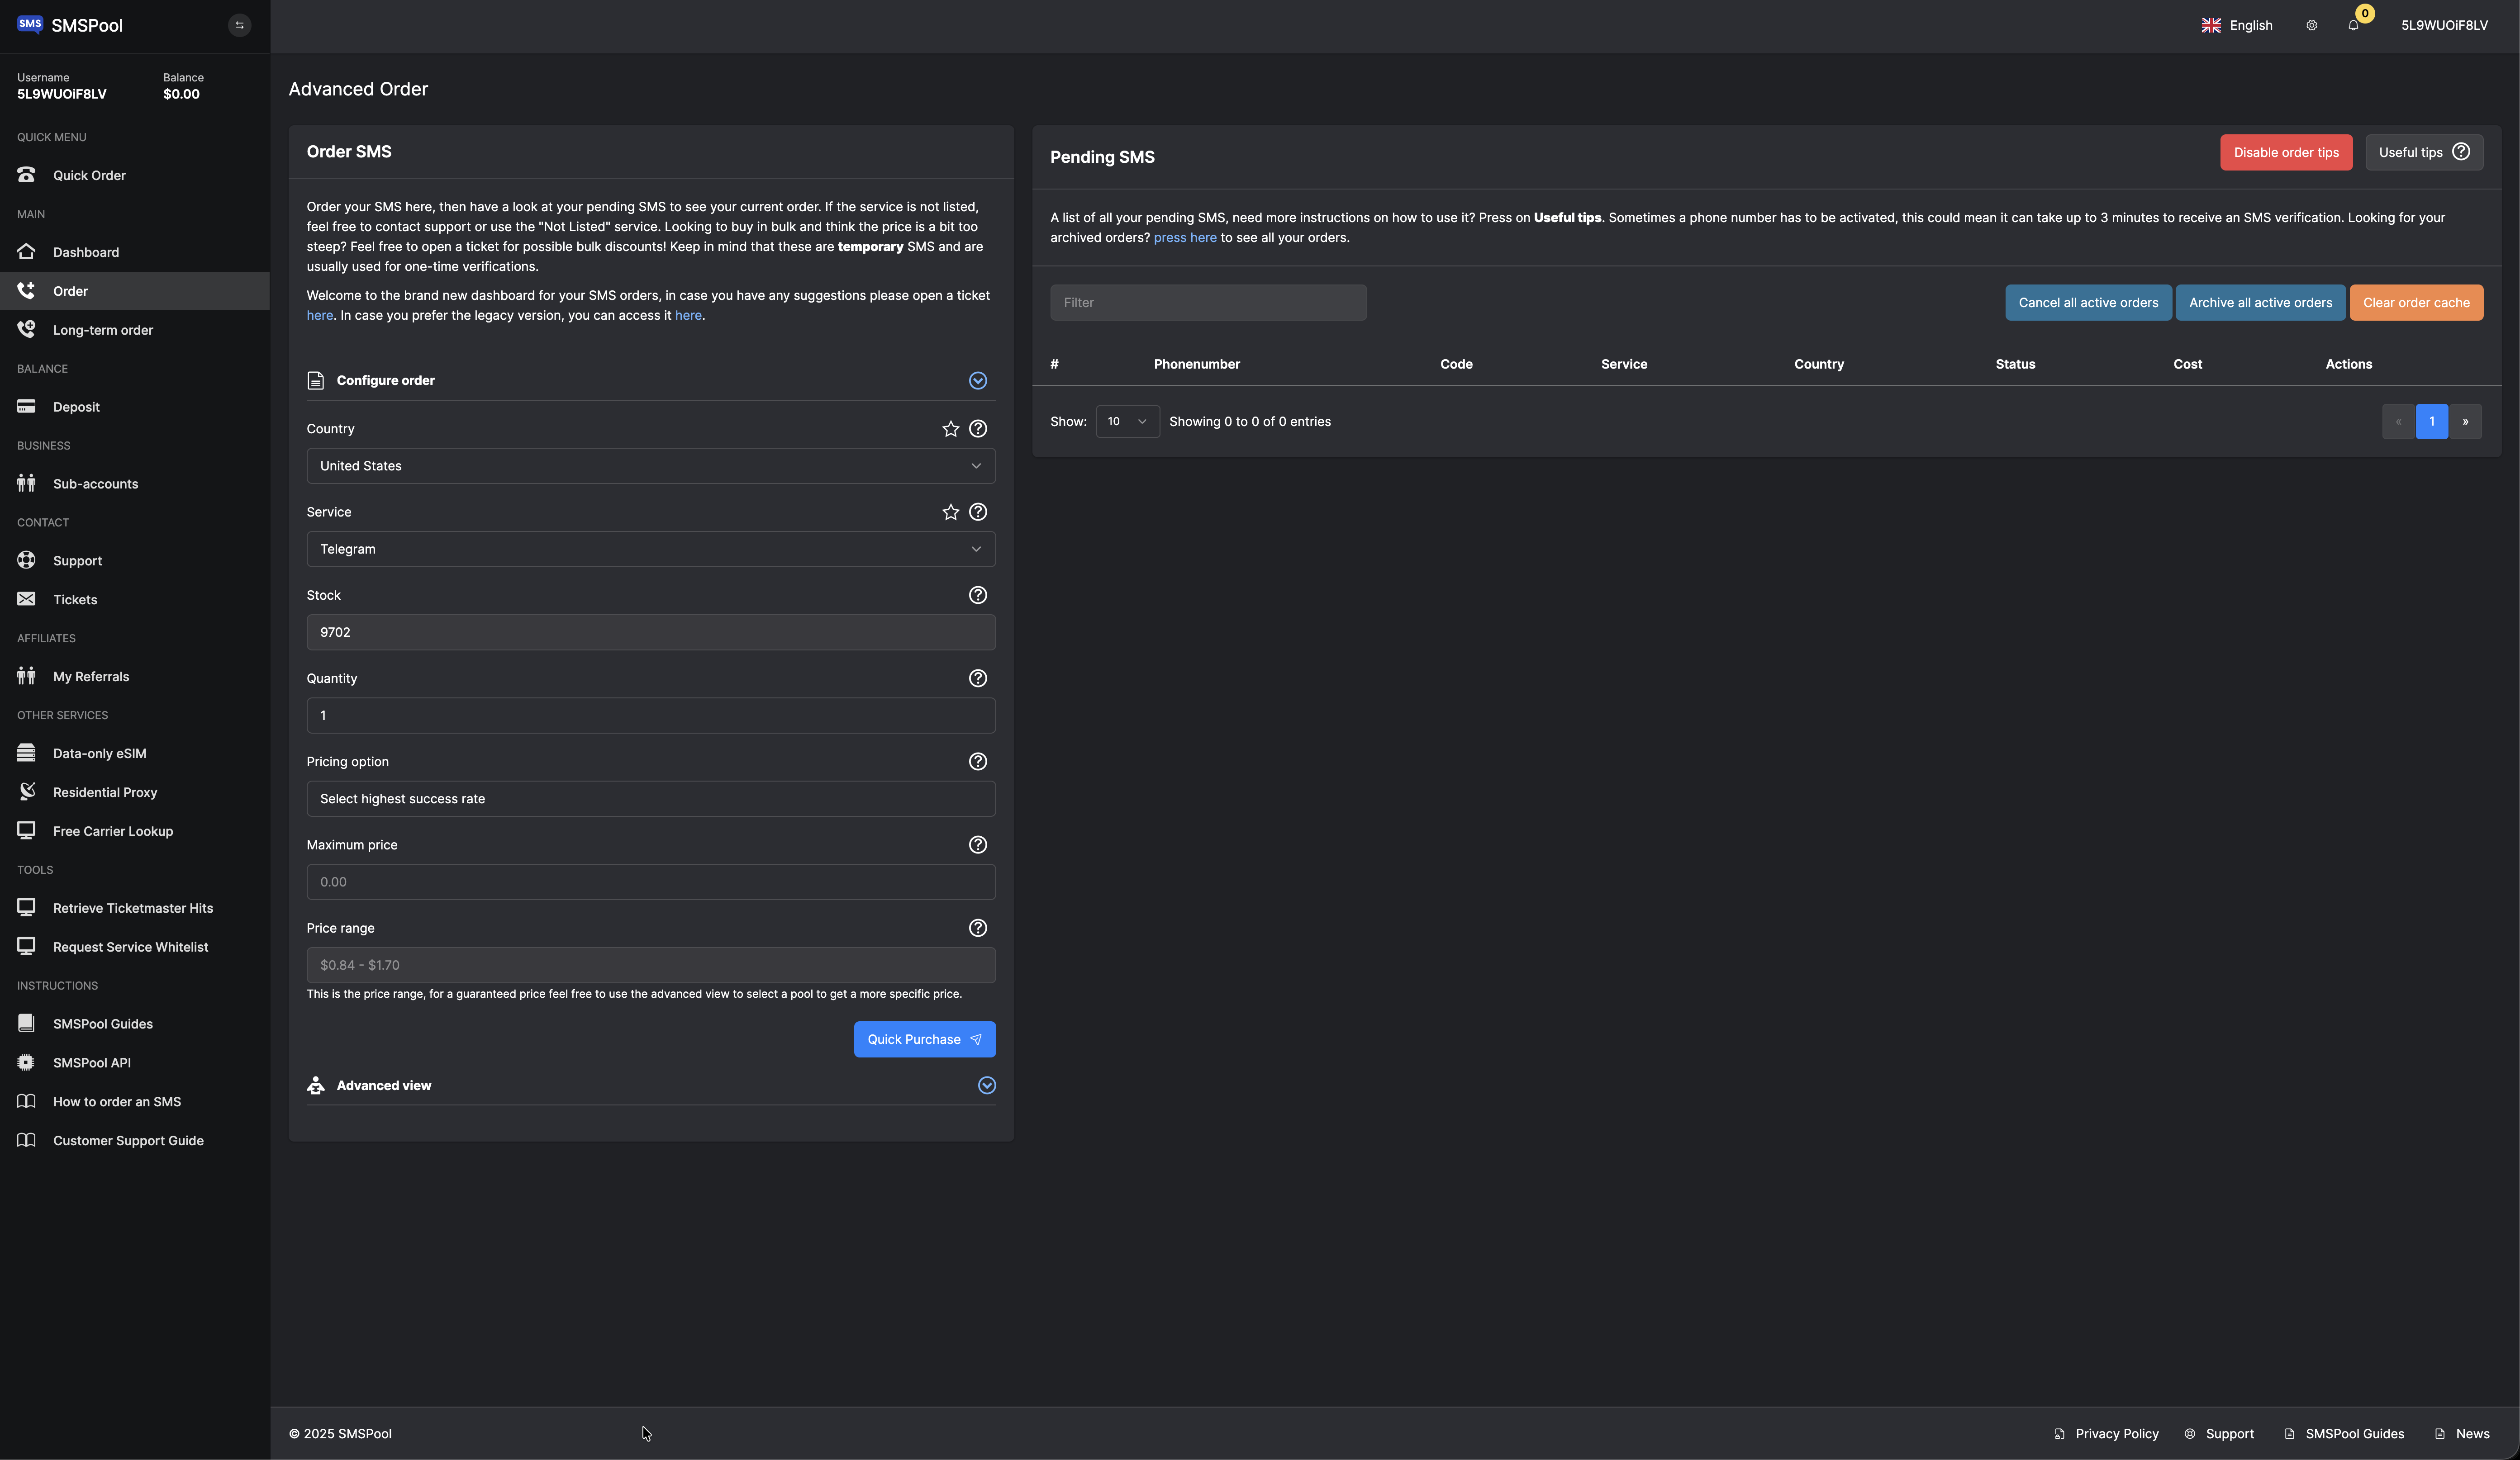Select Deposit in the Balance section

coord(77,407)
